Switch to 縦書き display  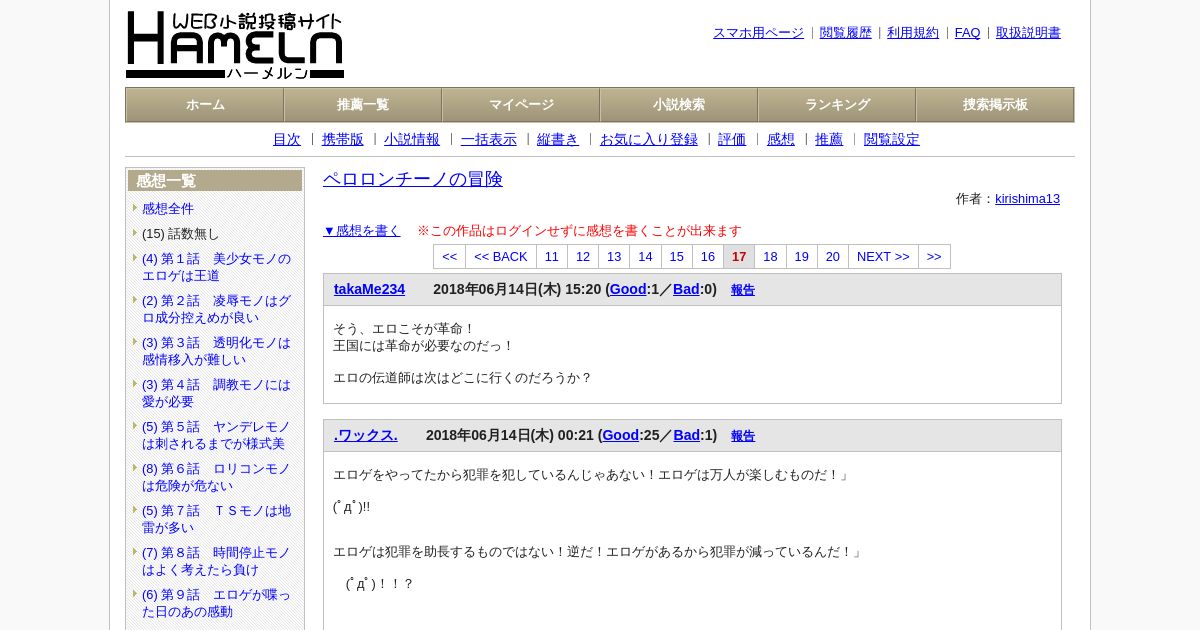[x=558, y=140]
